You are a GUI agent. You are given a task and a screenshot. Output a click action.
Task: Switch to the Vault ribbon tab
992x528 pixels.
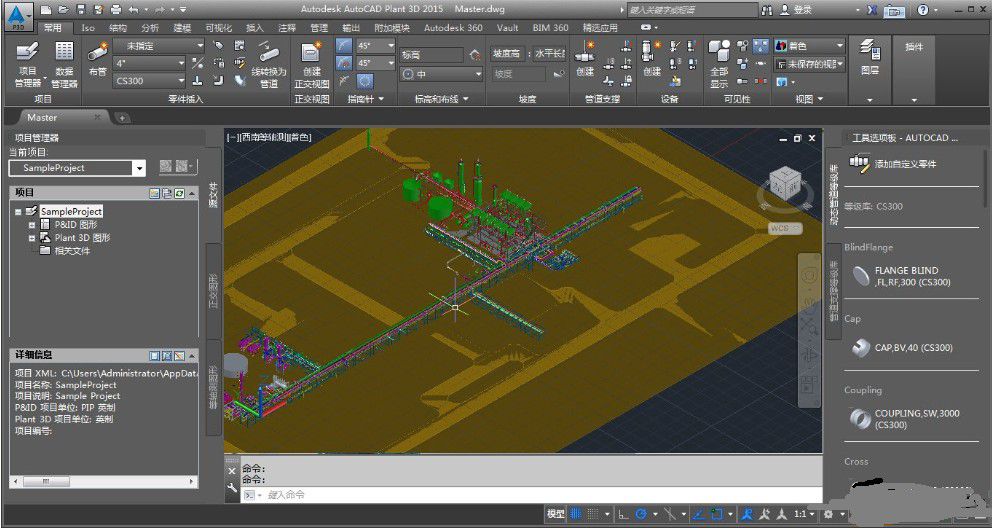tap(507, 28)
